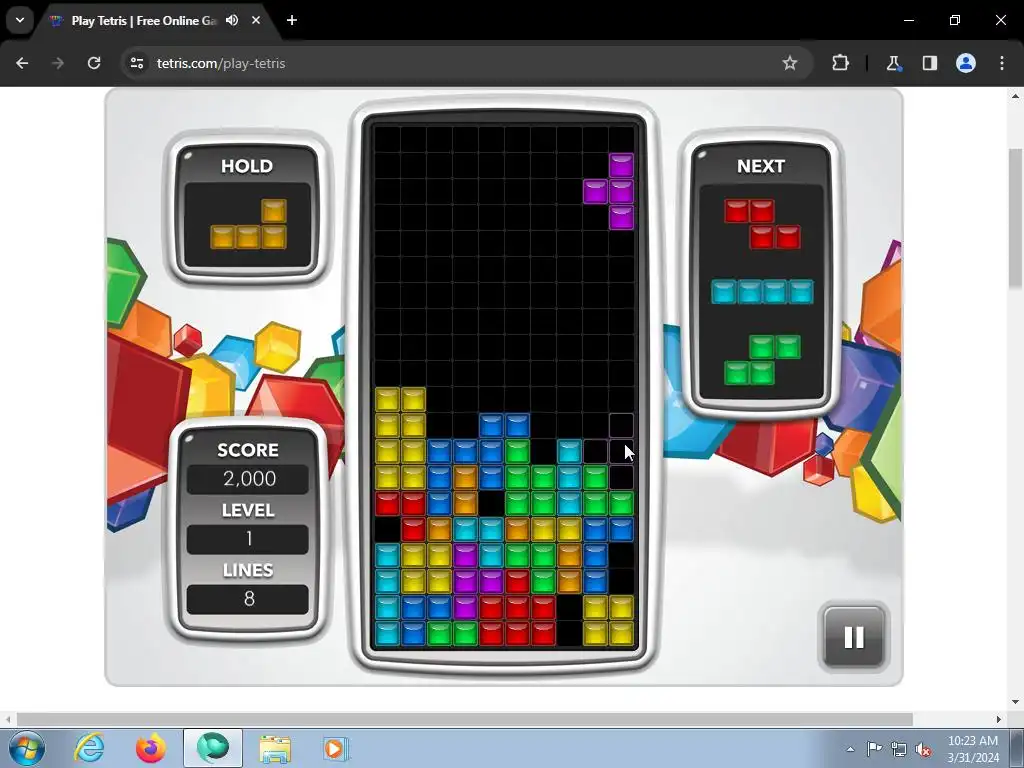Open the Windows Start menu
Image resolution: width=1024 pixels, height=768 pixels.
(x=27, y=748)
